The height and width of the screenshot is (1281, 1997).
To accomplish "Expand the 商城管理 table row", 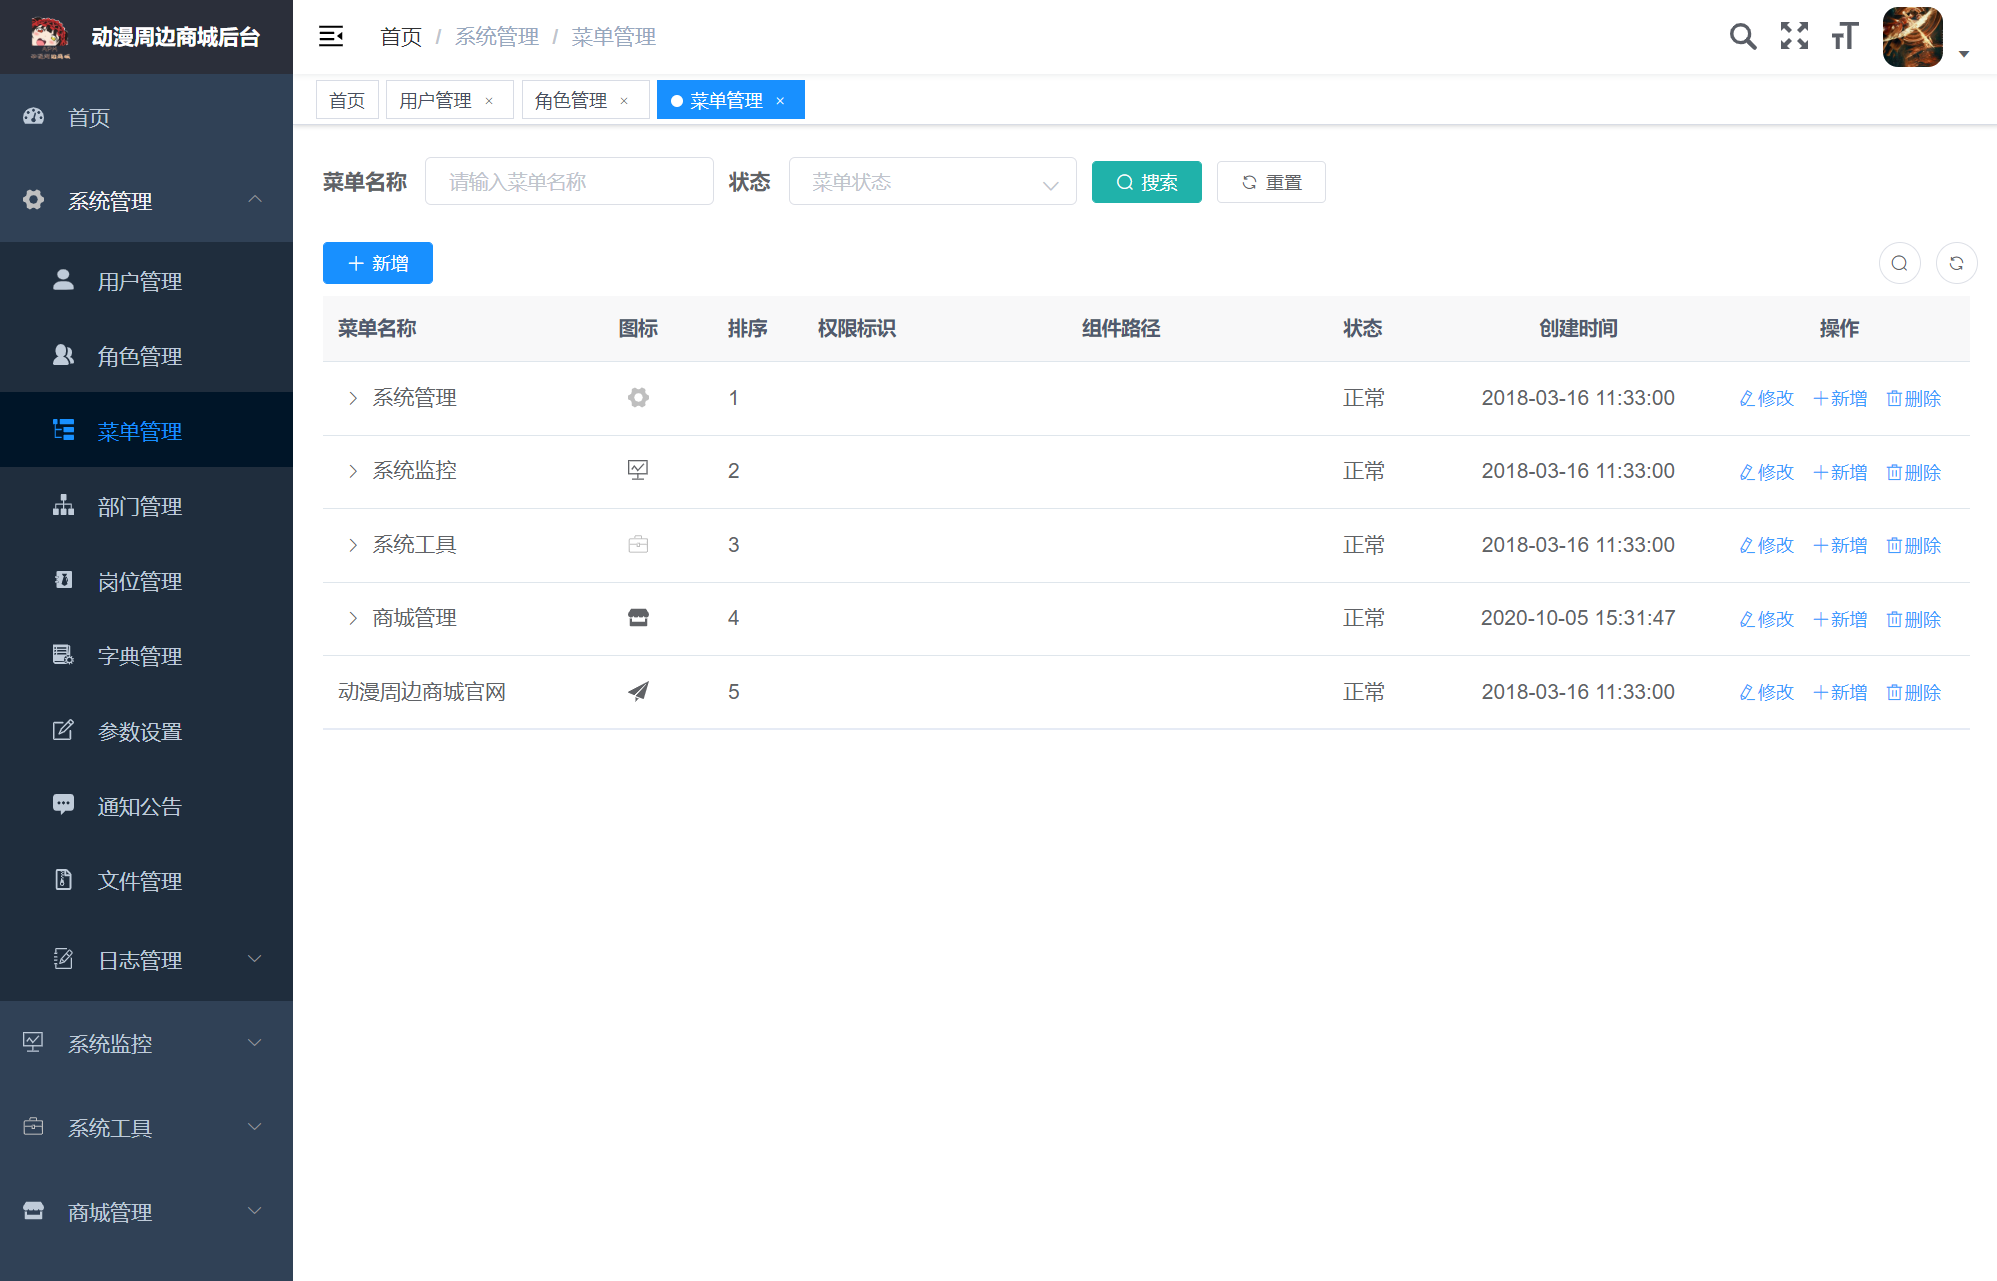I will (353, 618).
